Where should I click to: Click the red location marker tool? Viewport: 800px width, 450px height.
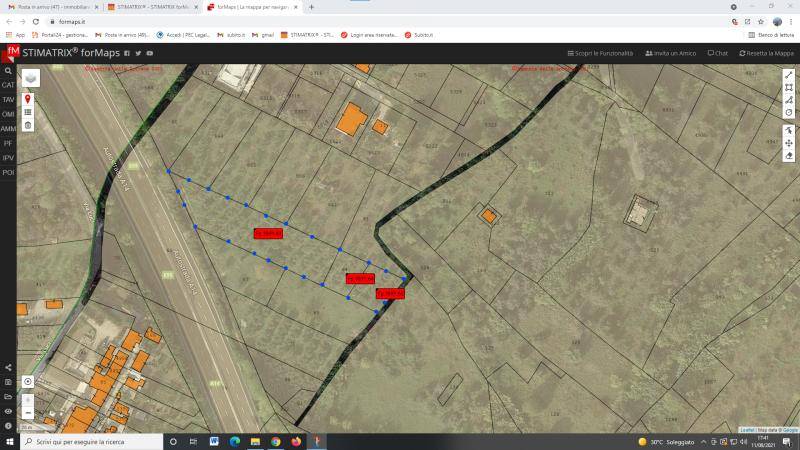click(28, 99)
